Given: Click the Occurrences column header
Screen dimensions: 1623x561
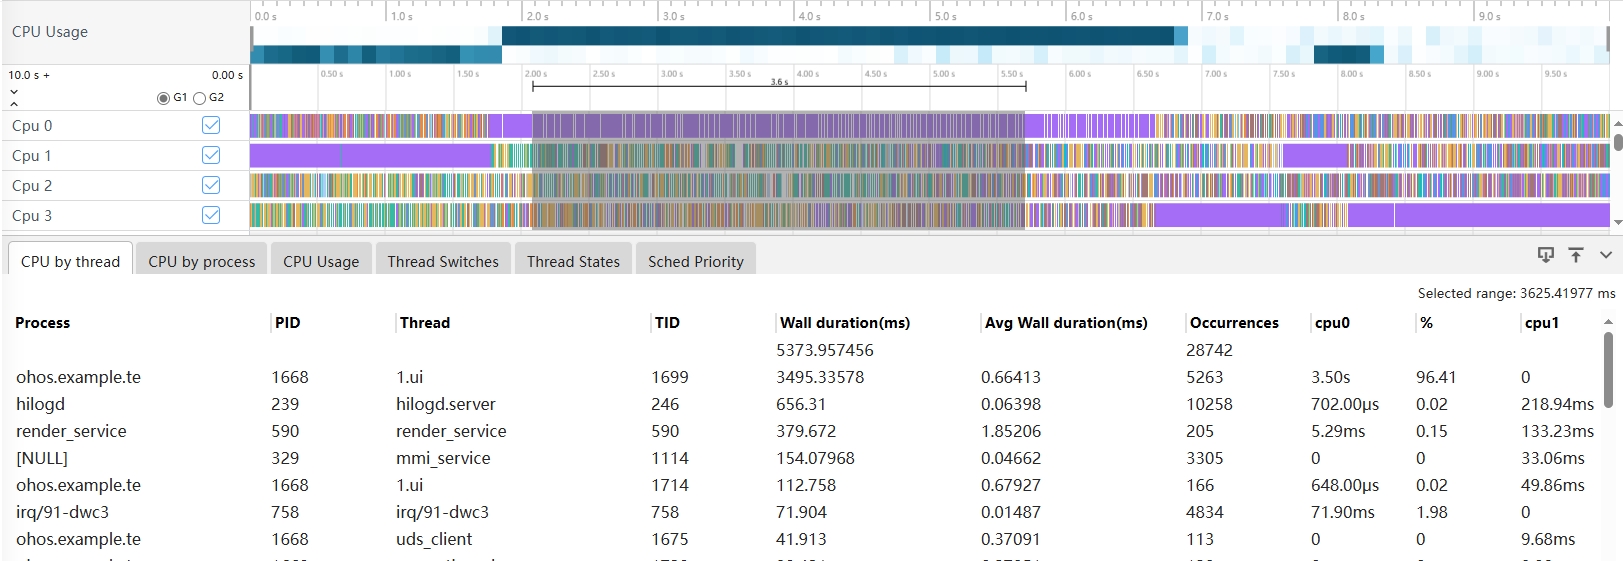Looking at the screenshot, I should 1233,323.
